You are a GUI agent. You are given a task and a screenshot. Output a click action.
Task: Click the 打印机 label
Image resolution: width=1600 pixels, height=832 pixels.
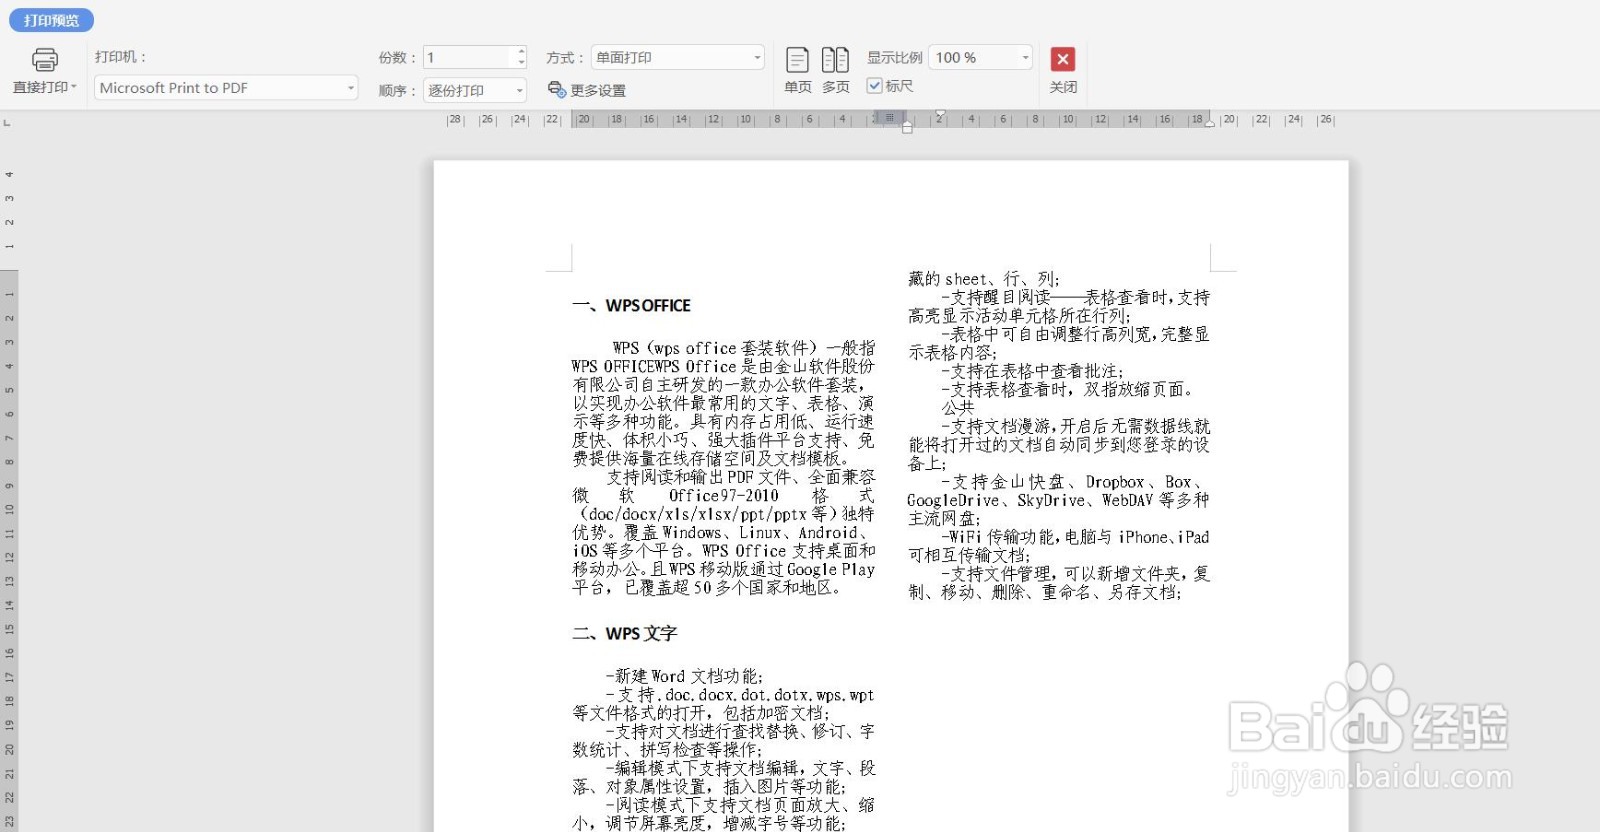coord(120,57)
